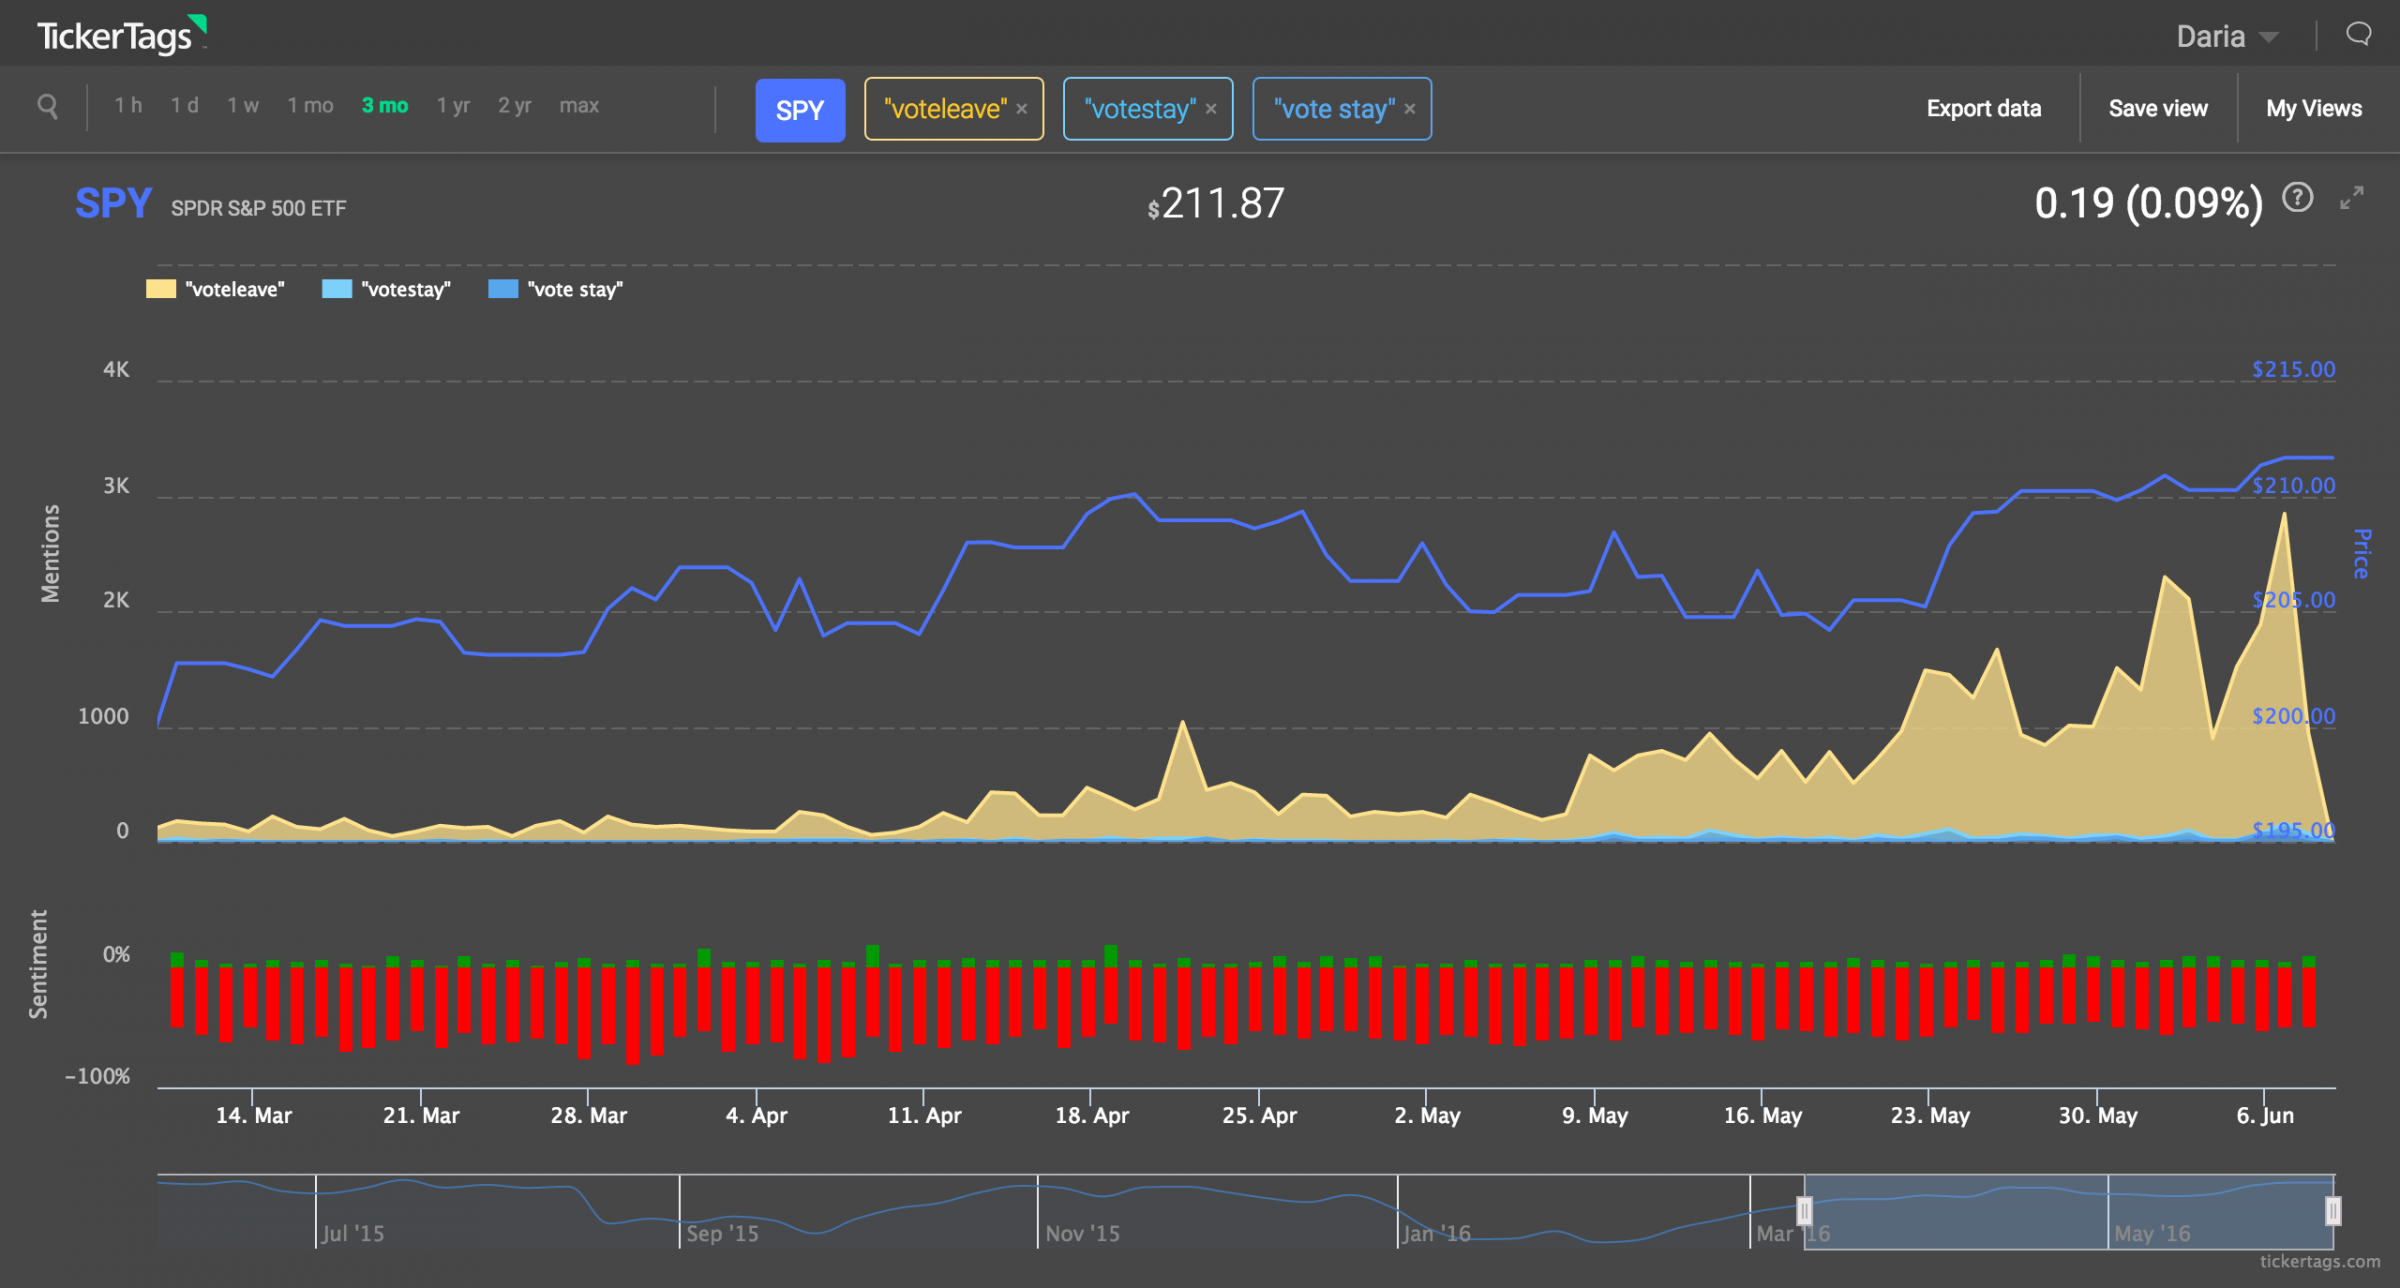Remove the "voteleave" tag
This screenshot has width=2400, height=1288.
pos(1021,109)
